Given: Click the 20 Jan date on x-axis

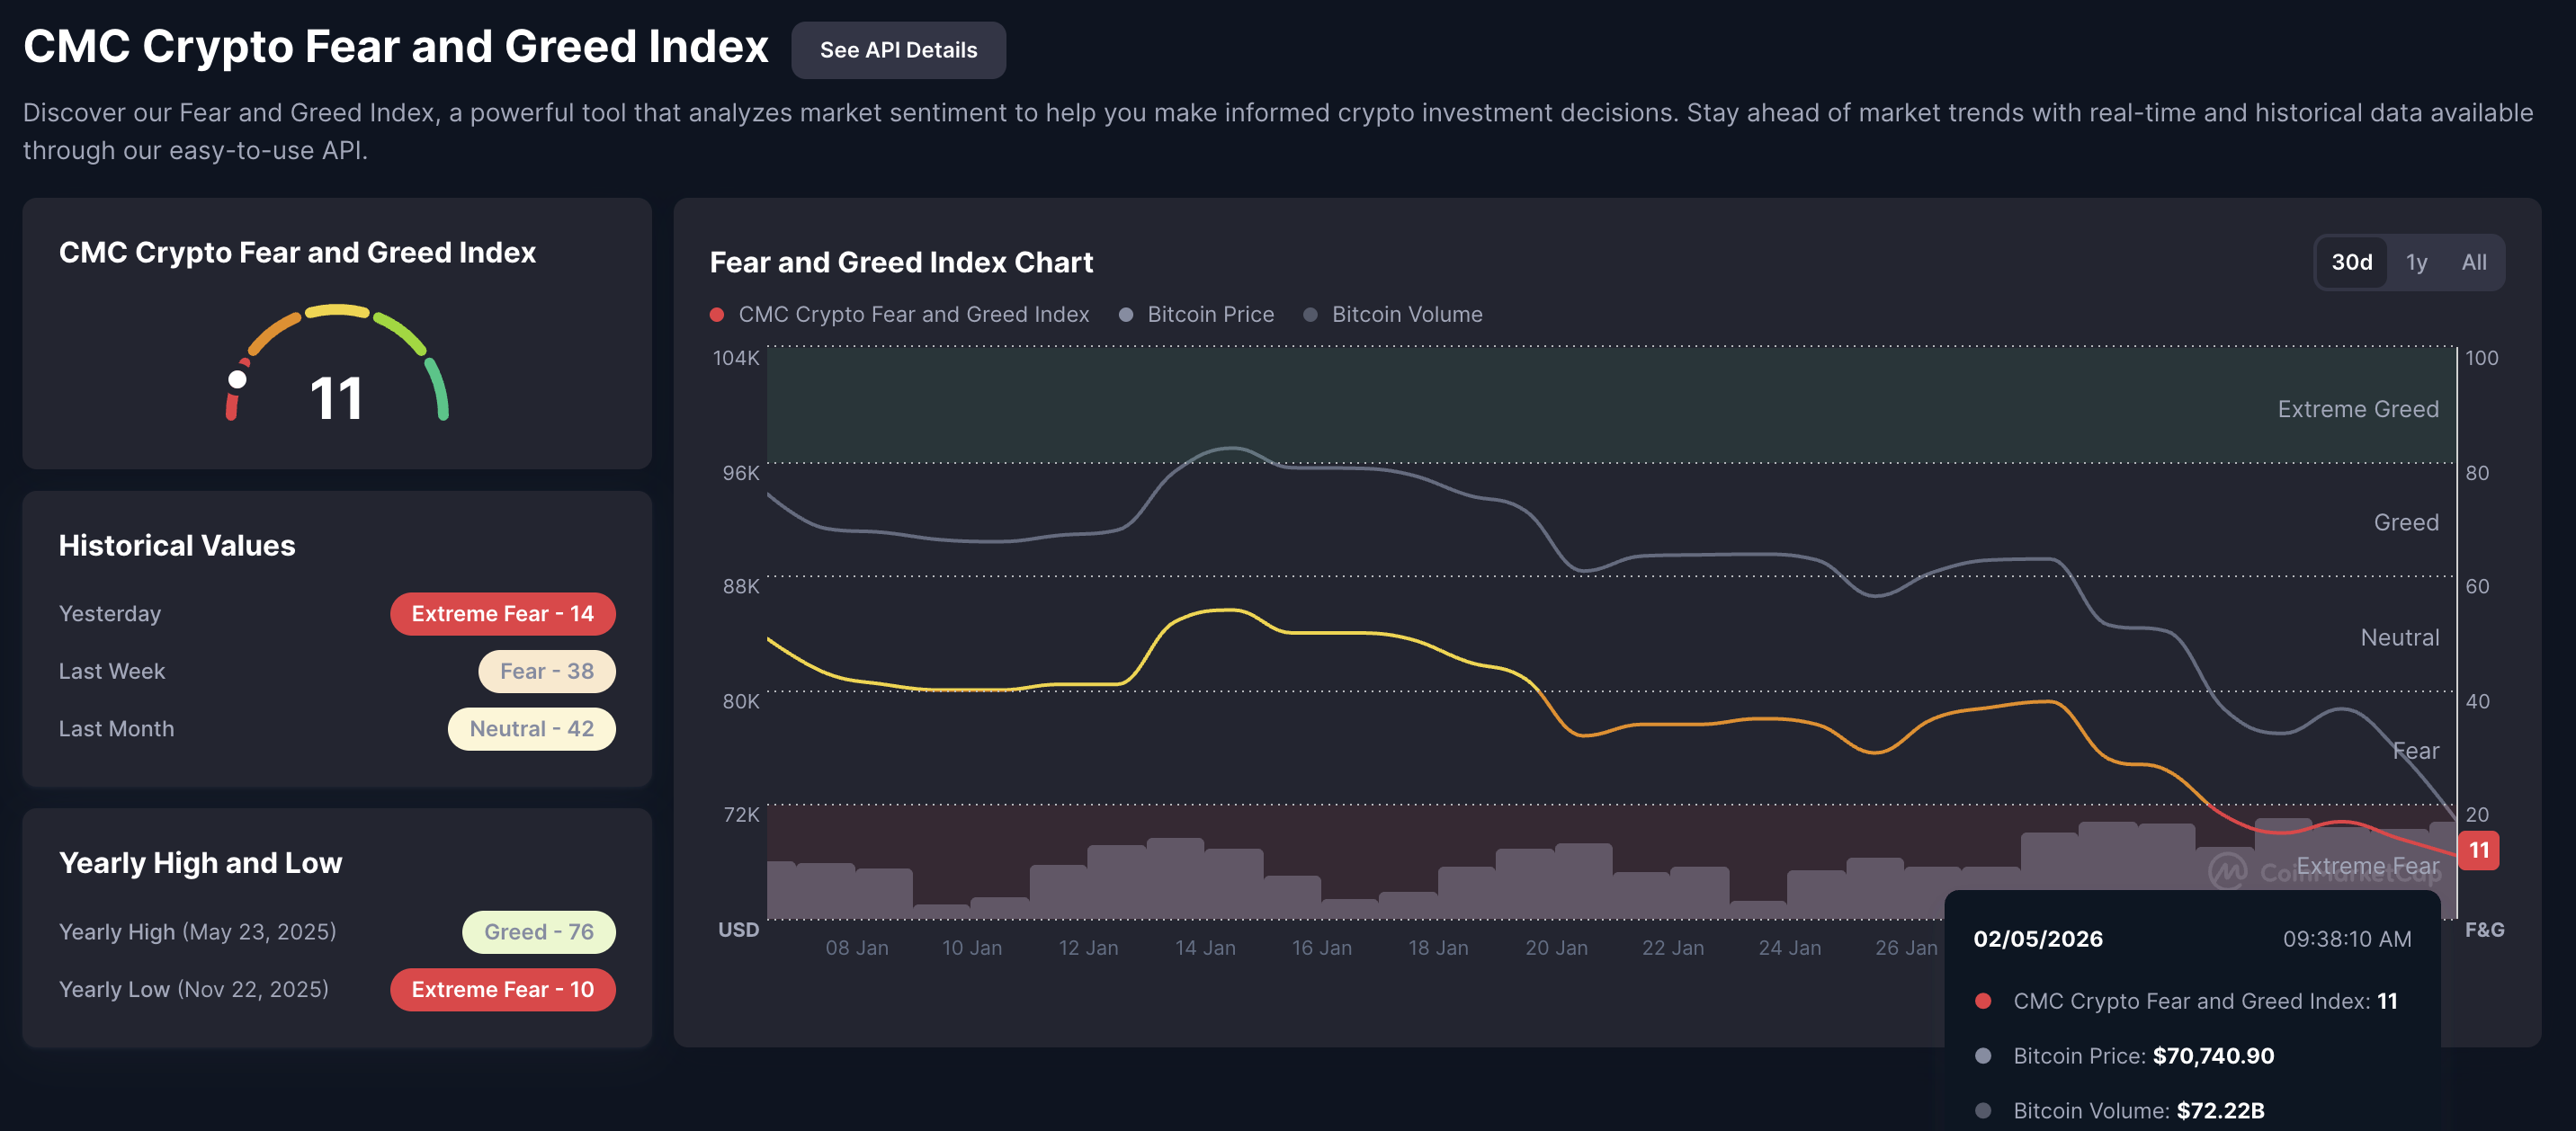Looking at the screenshot, I should click(1555, 947).
